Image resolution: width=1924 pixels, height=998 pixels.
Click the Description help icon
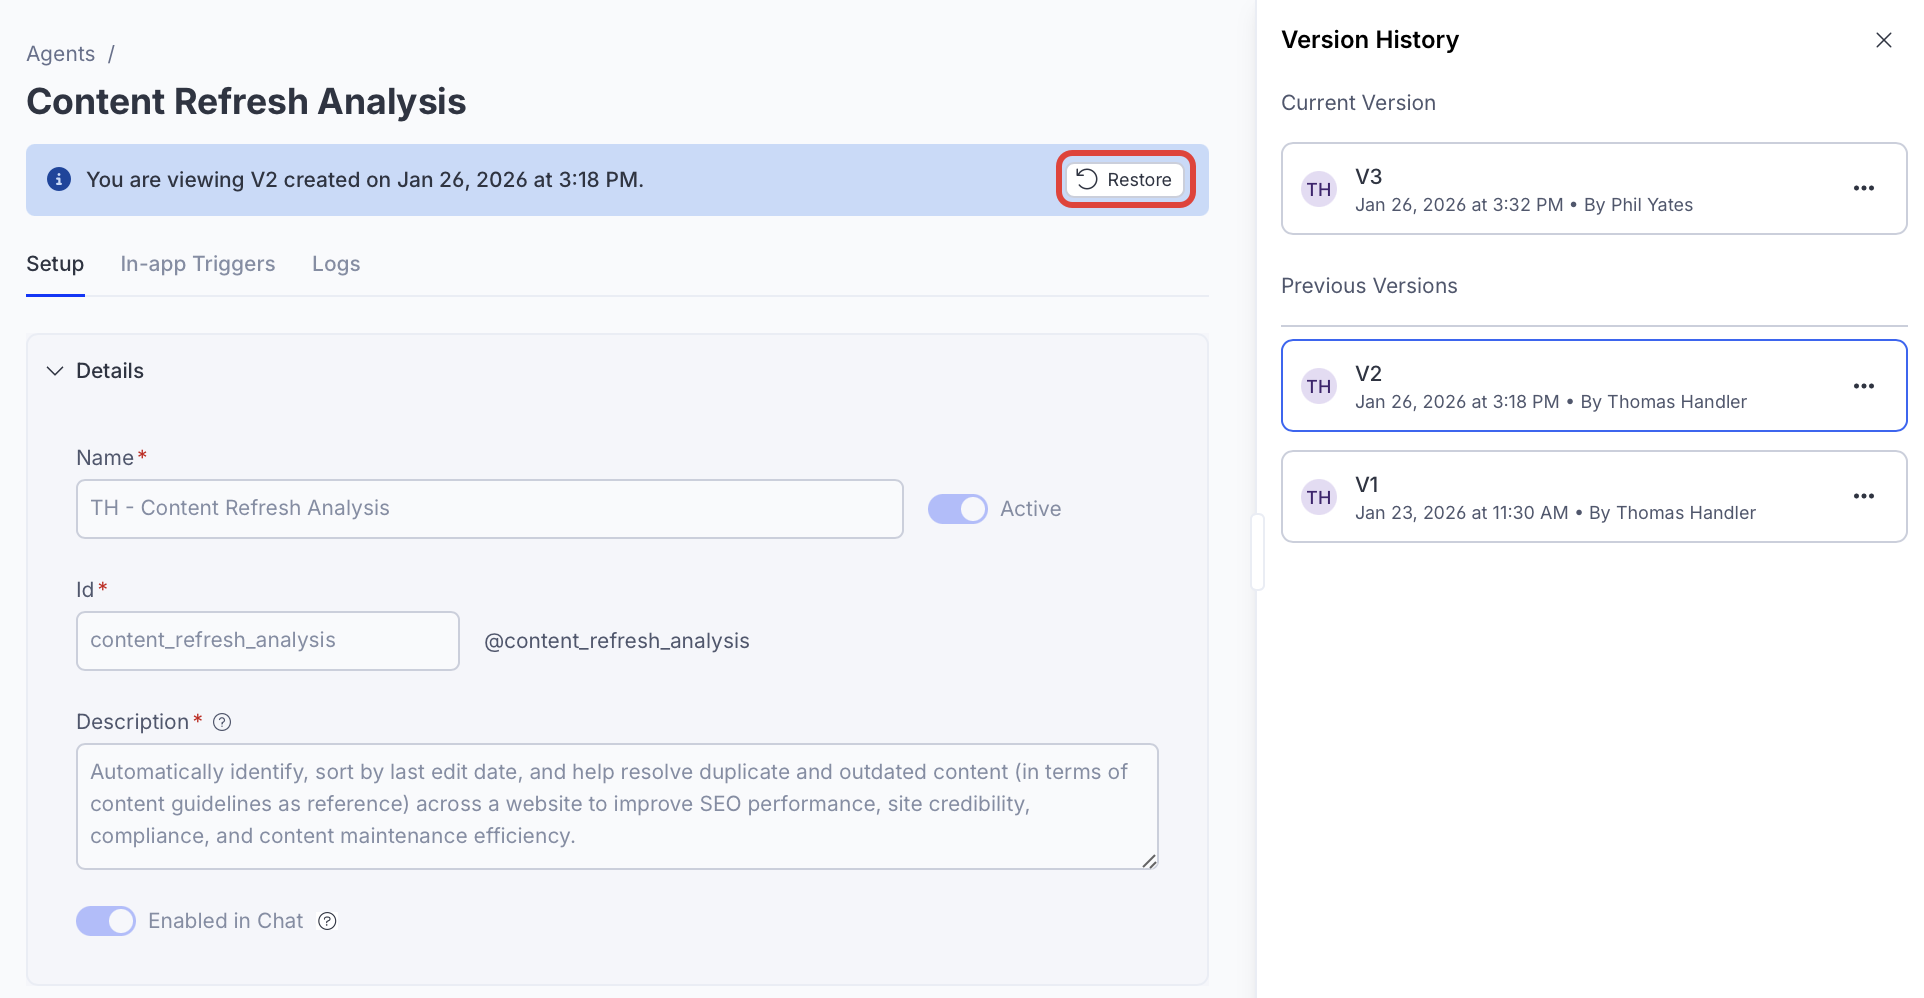(x=222, y=722)
